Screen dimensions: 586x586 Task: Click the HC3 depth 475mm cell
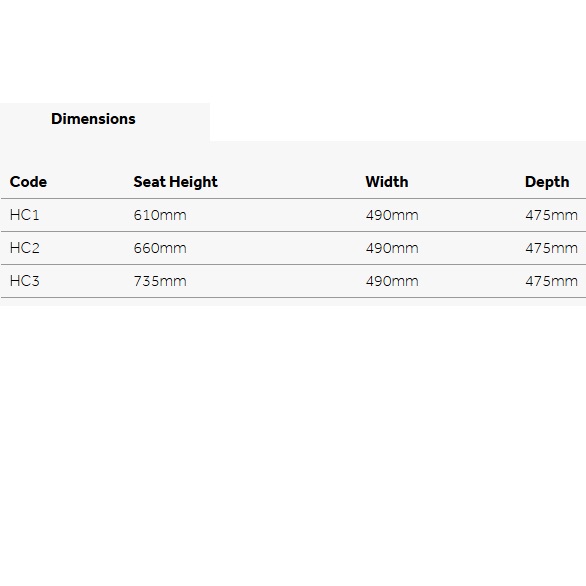[552, 281]
